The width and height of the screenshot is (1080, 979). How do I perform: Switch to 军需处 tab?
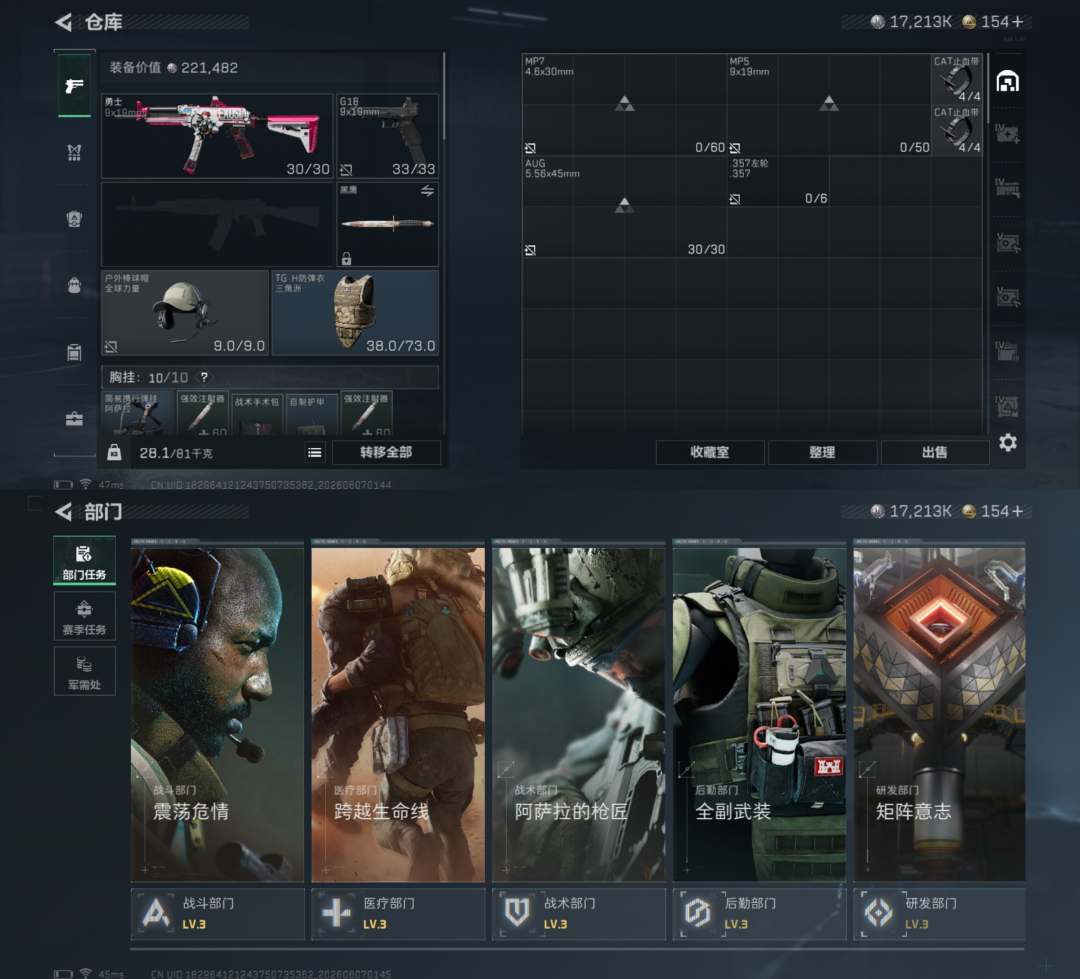point(84,671)
